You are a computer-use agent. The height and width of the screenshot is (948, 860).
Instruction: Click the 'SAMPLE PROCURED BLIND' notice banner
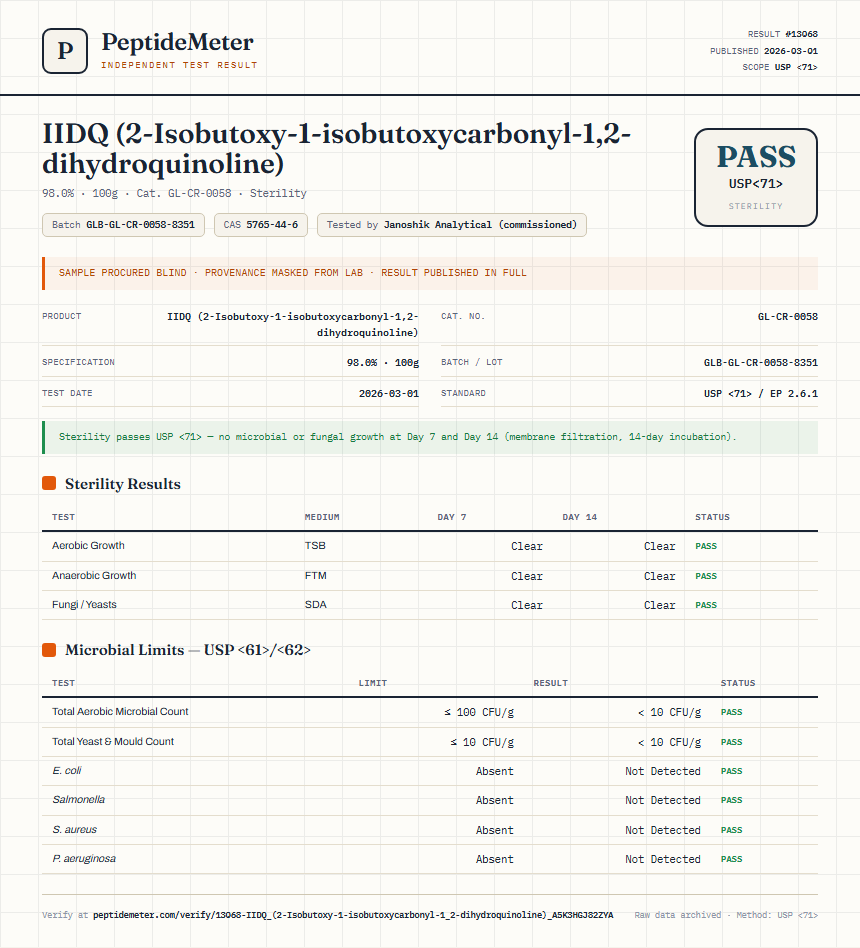tap(430, 273)
